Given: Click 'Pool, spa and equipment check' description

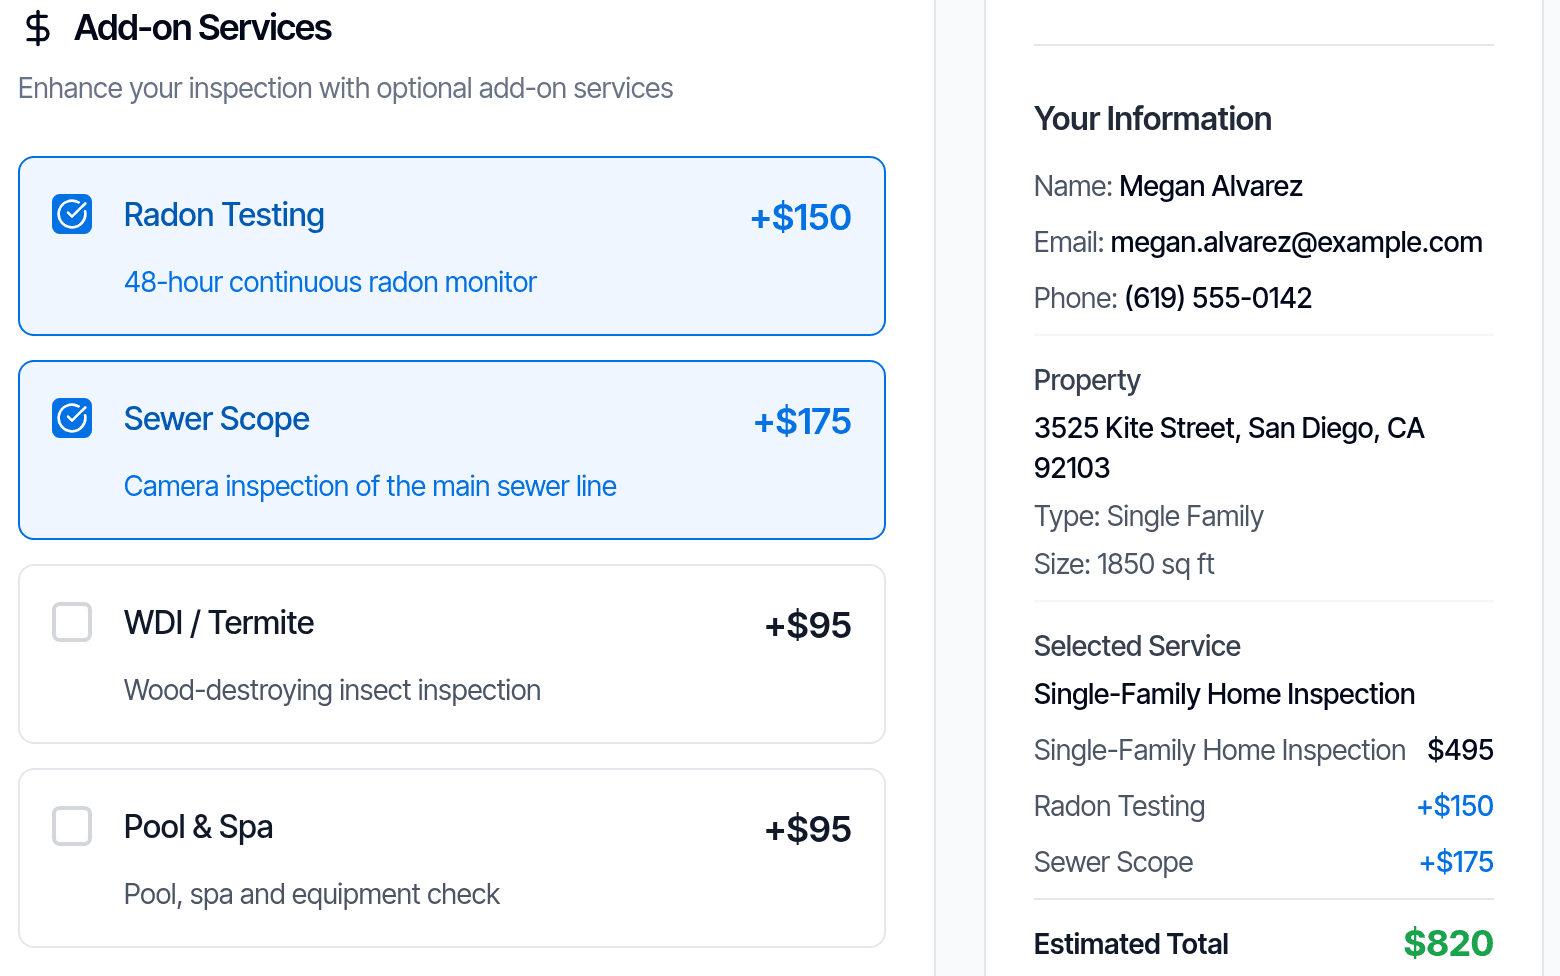Looking at the screenshot, I should pos(312,894).
